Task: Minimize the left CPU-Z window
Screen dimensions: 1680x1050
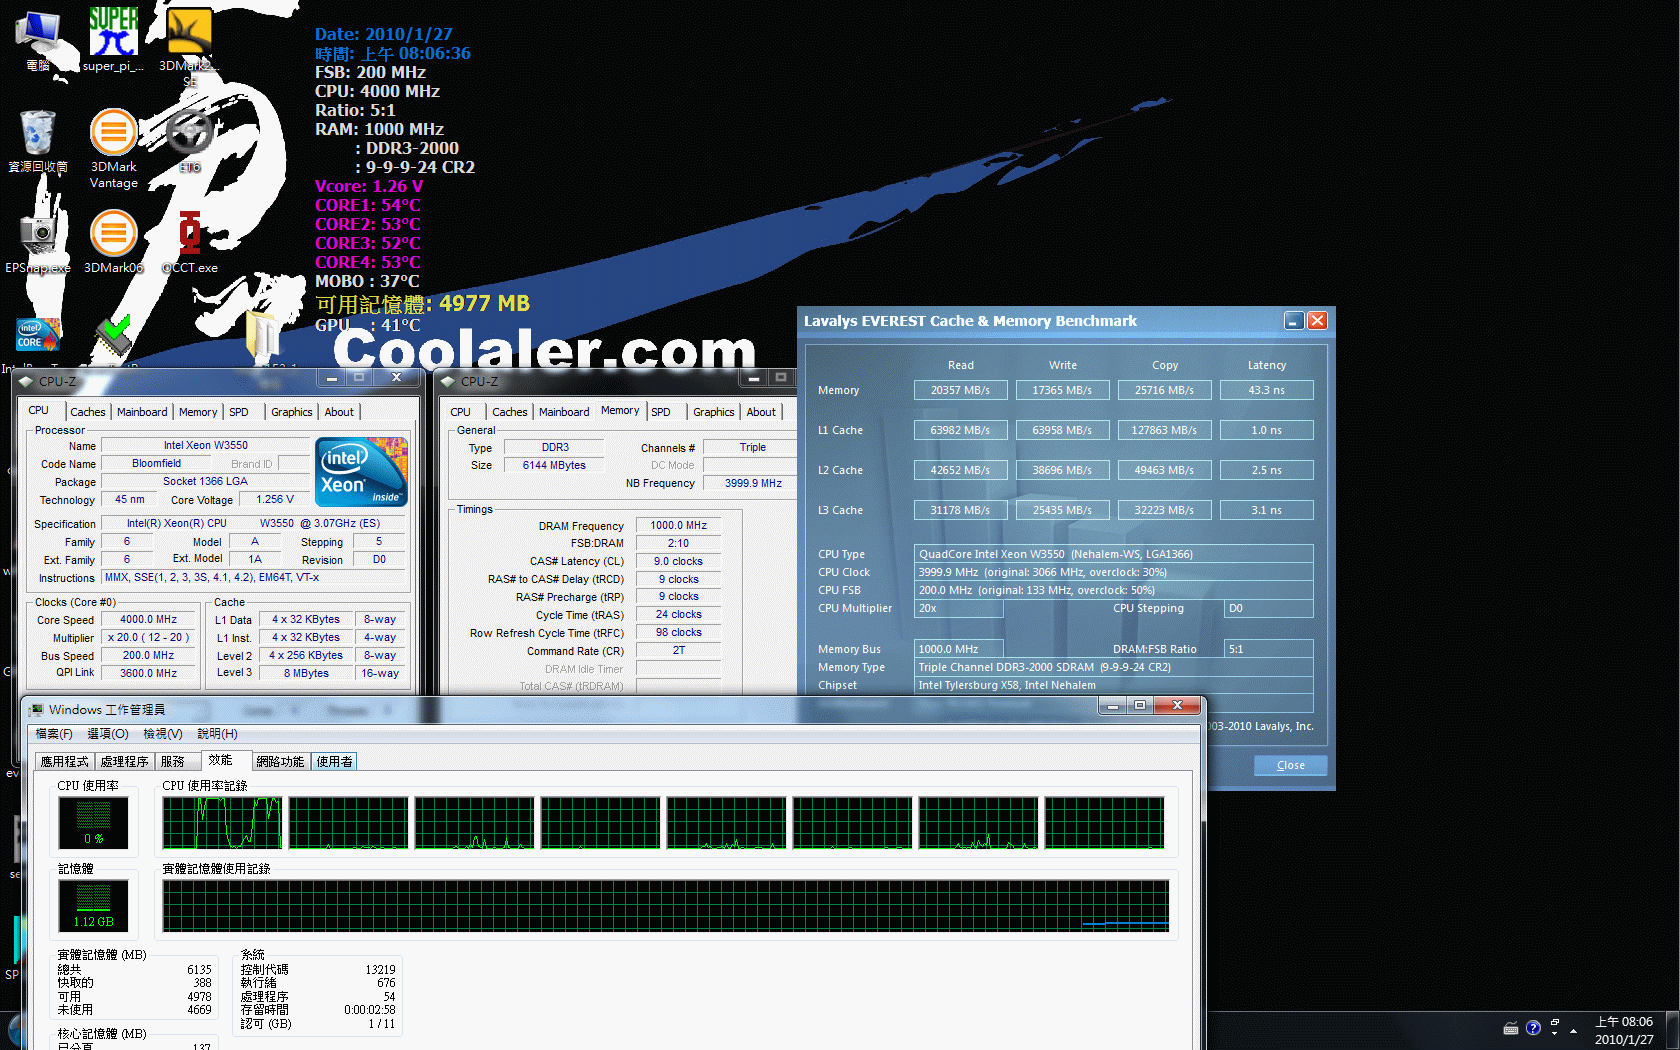Action: [x=332, y=378]
